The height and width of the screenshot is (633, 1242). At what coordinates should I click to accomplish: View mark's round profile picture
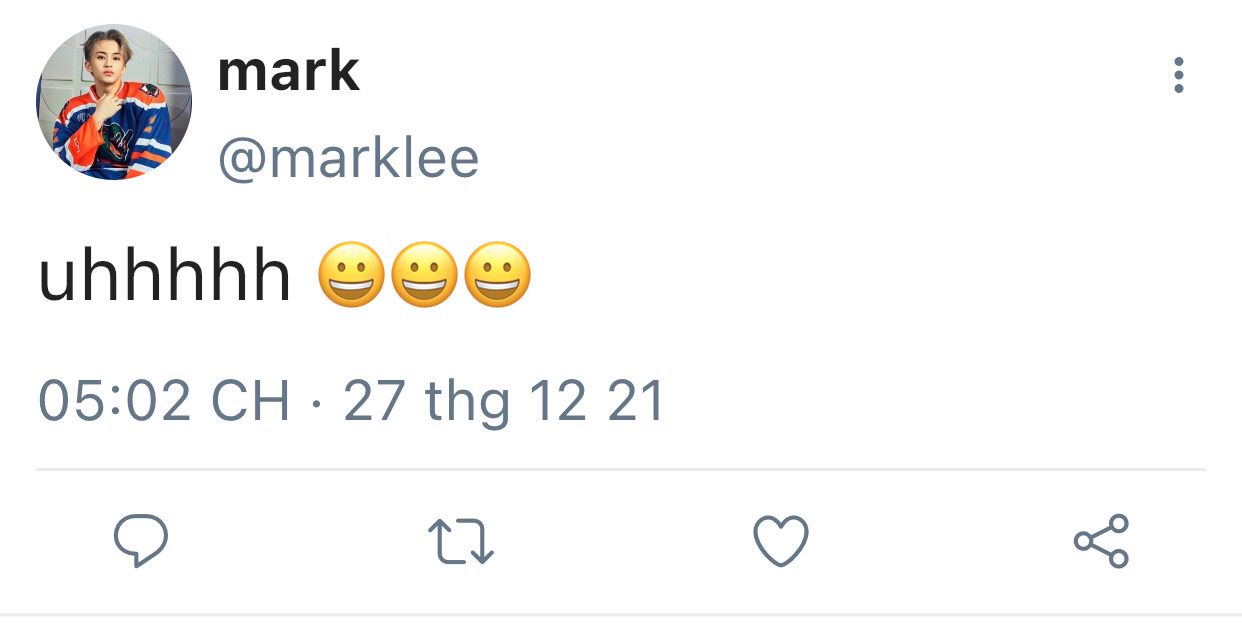pos(114,102)
